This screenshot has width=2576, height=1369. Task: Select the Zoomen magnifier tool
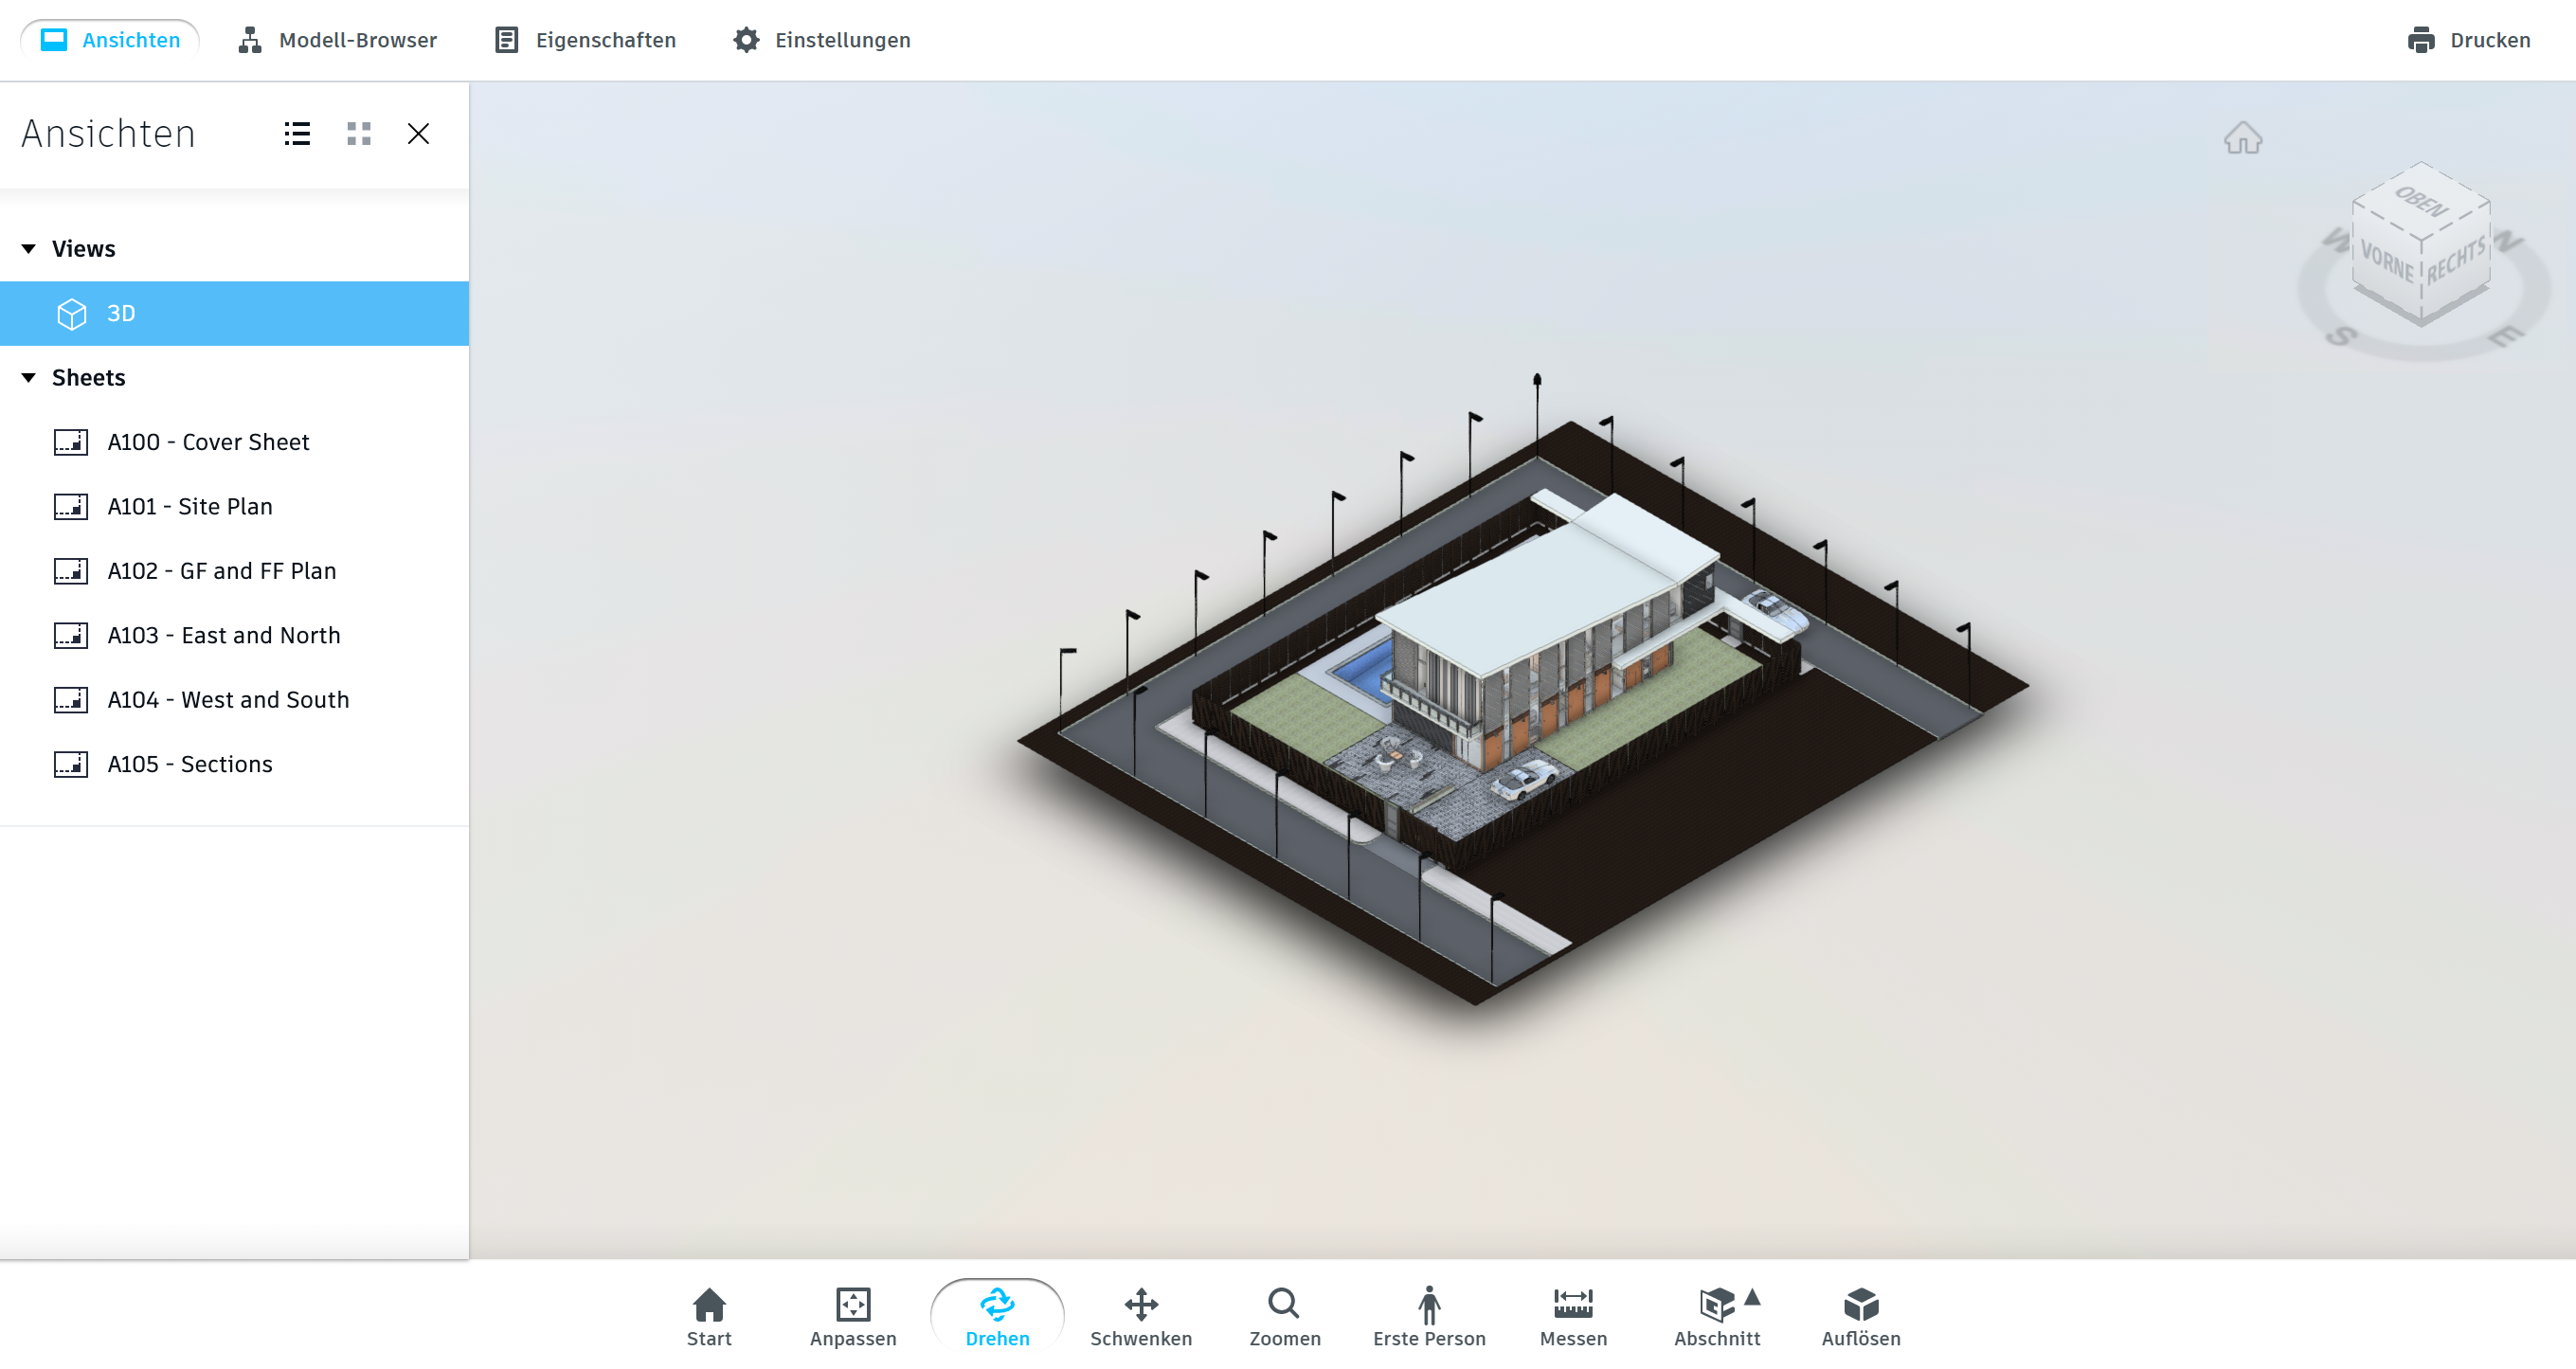tap(1284, 1316)
